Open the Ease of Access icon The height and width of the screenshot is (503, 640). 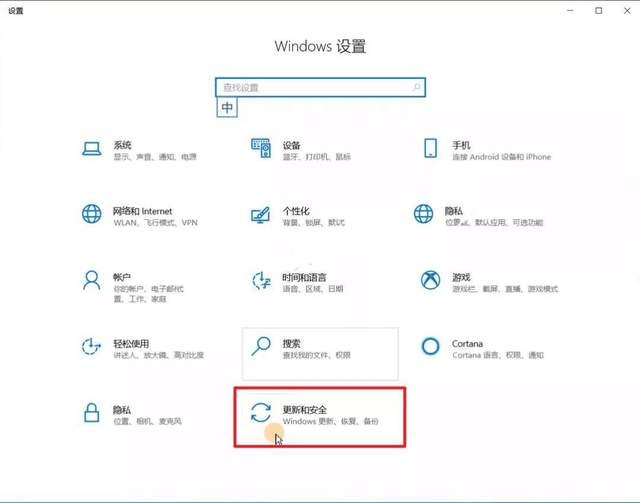pyautogui.click(x=91, y=347)
